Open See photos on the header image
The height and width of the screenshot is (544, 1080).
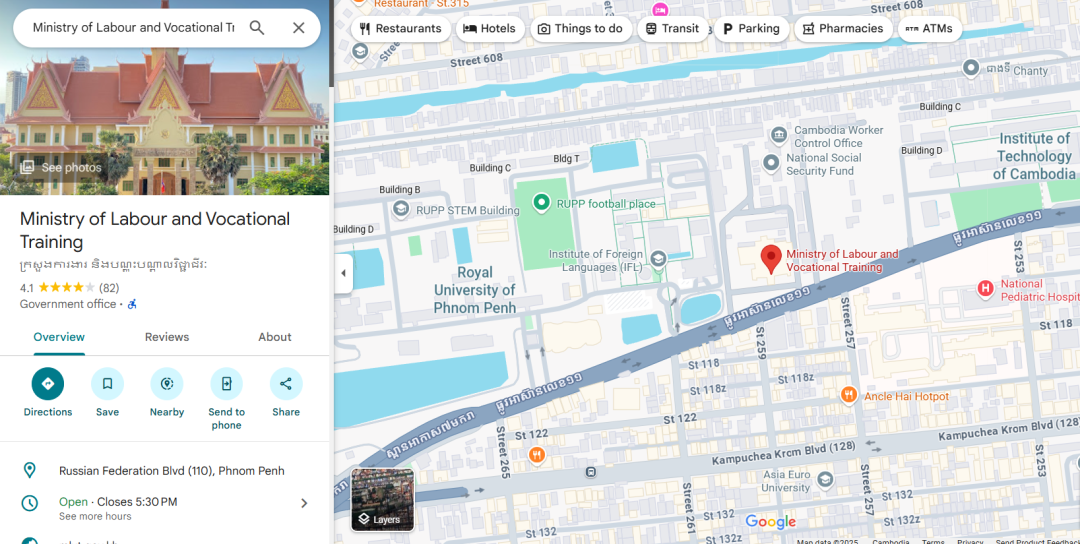tap(61, 167)
